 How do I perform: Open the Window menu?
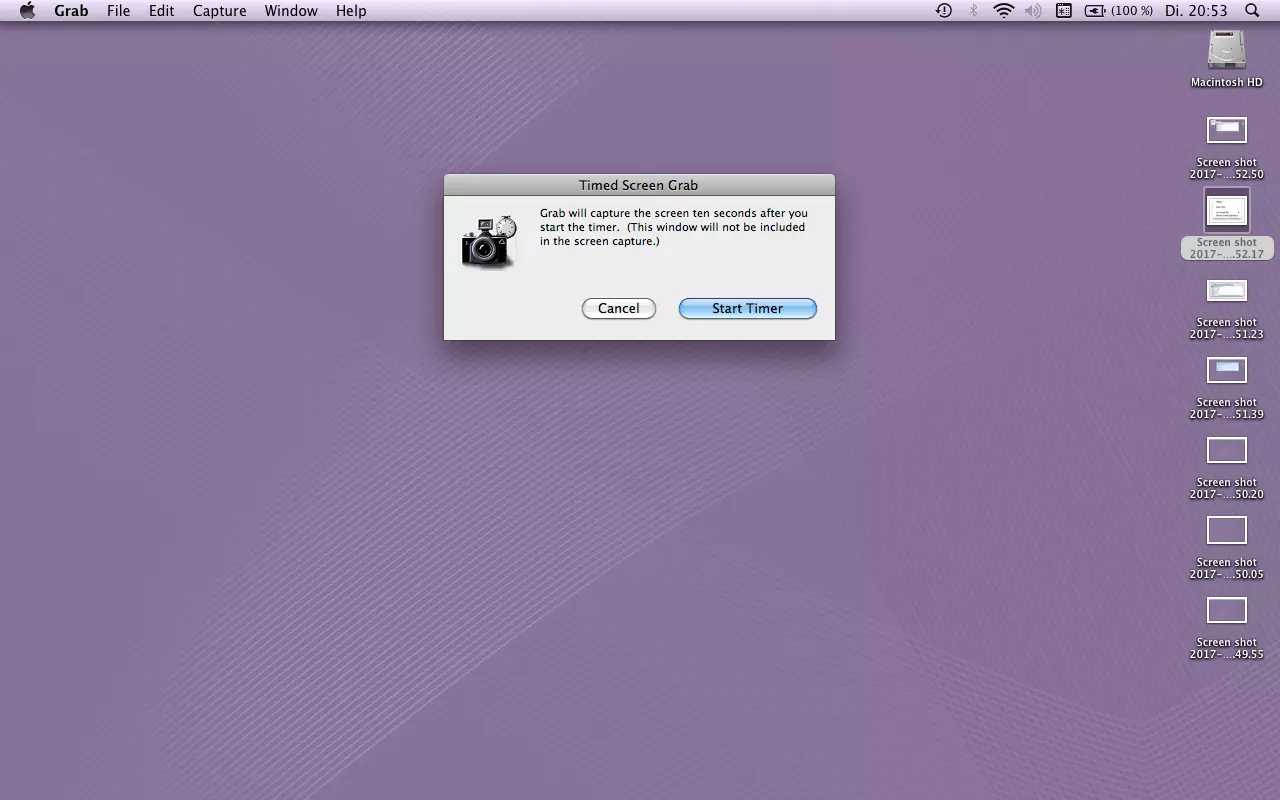291,11
